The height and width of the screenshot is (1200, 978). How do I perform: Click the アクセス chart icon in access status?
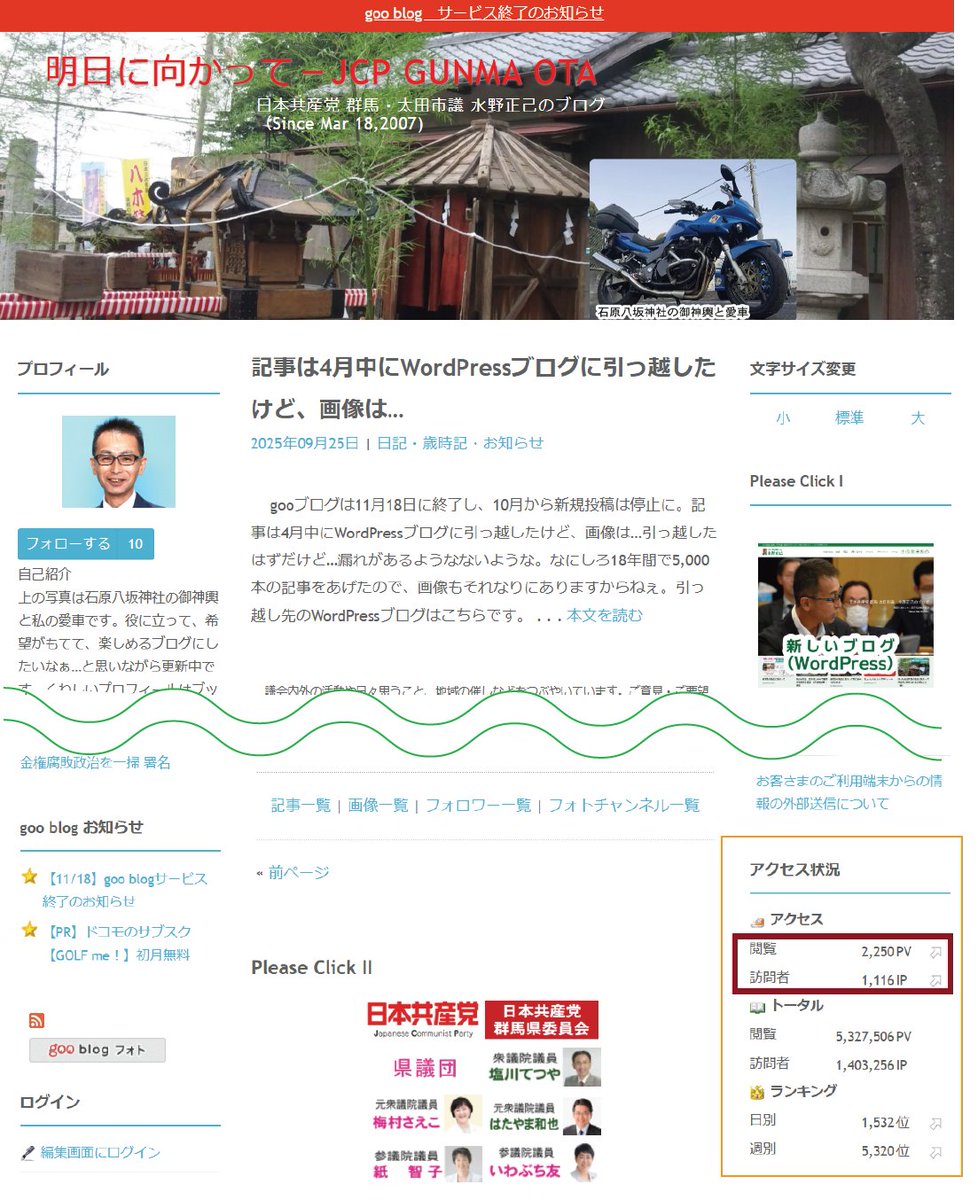coord(759,919)
